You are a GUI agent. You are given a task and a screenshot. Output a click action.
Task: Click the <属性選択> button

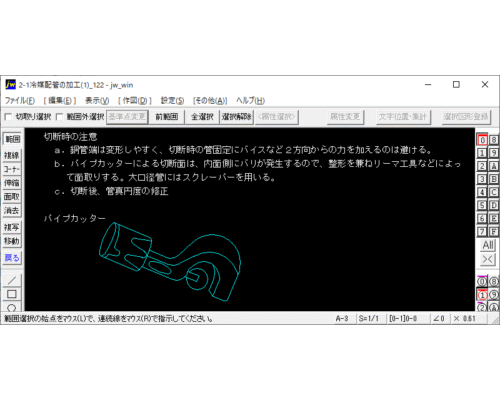pos(276,117)
